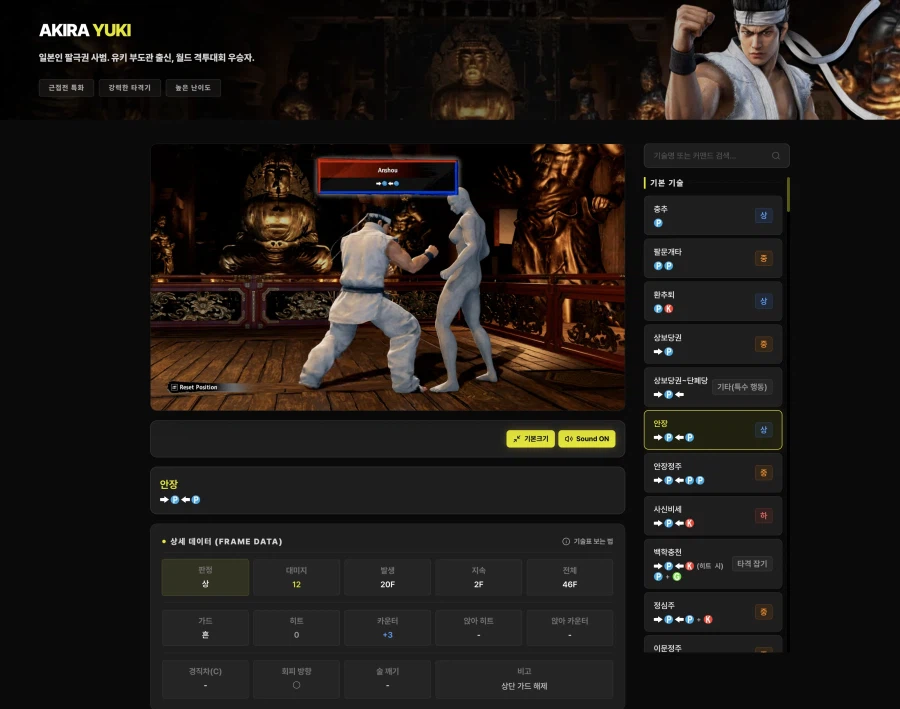Click the 기타(특수 행동) tag
The image size is (900, 709).
pyautogui.click(x=742, y=387)
